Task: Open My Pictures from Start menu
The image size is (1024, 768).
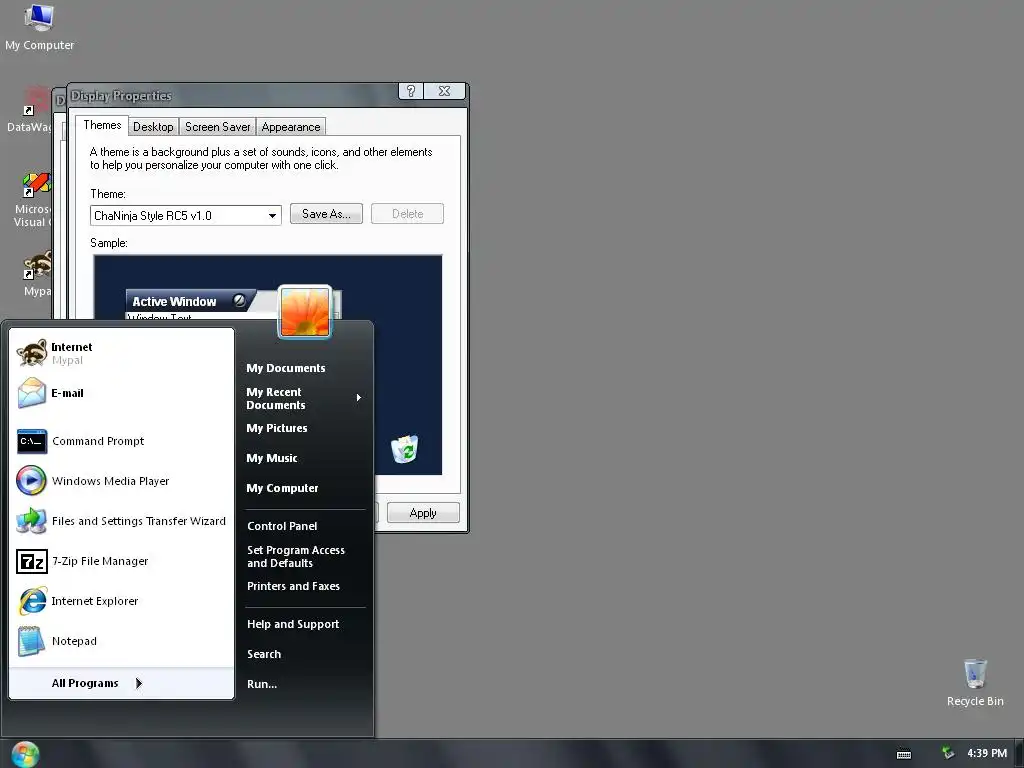Action: click(277, 428)
